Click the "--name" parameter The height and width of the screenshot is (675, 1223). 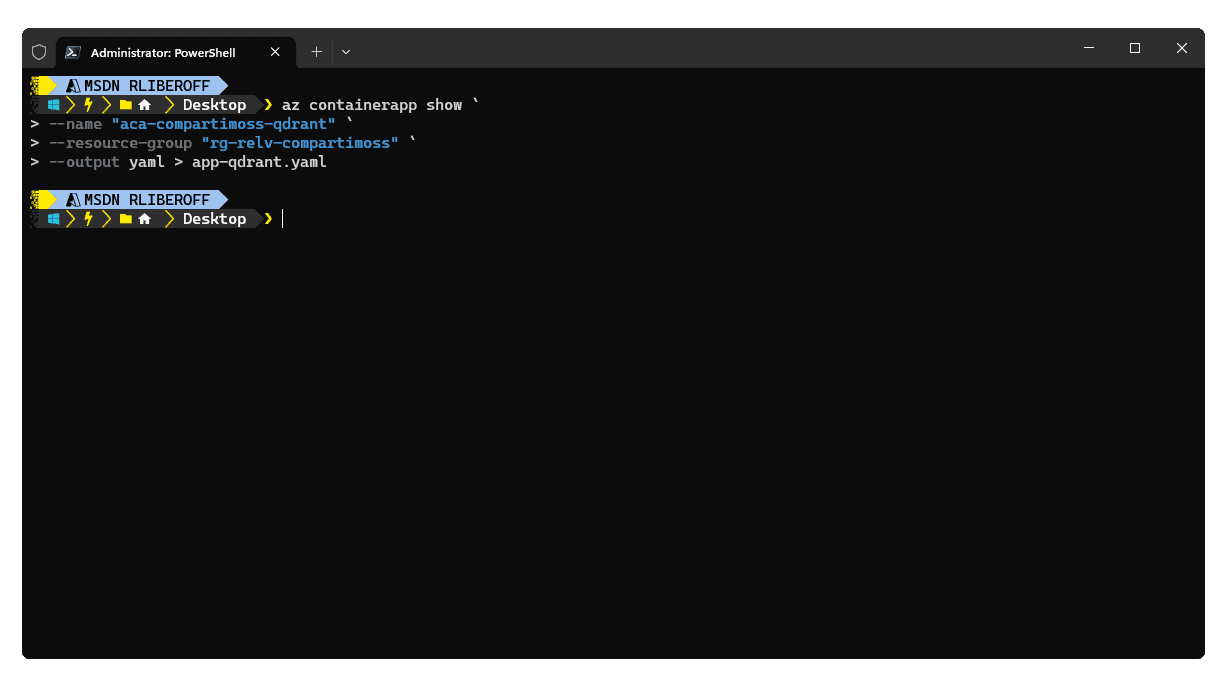75,124
